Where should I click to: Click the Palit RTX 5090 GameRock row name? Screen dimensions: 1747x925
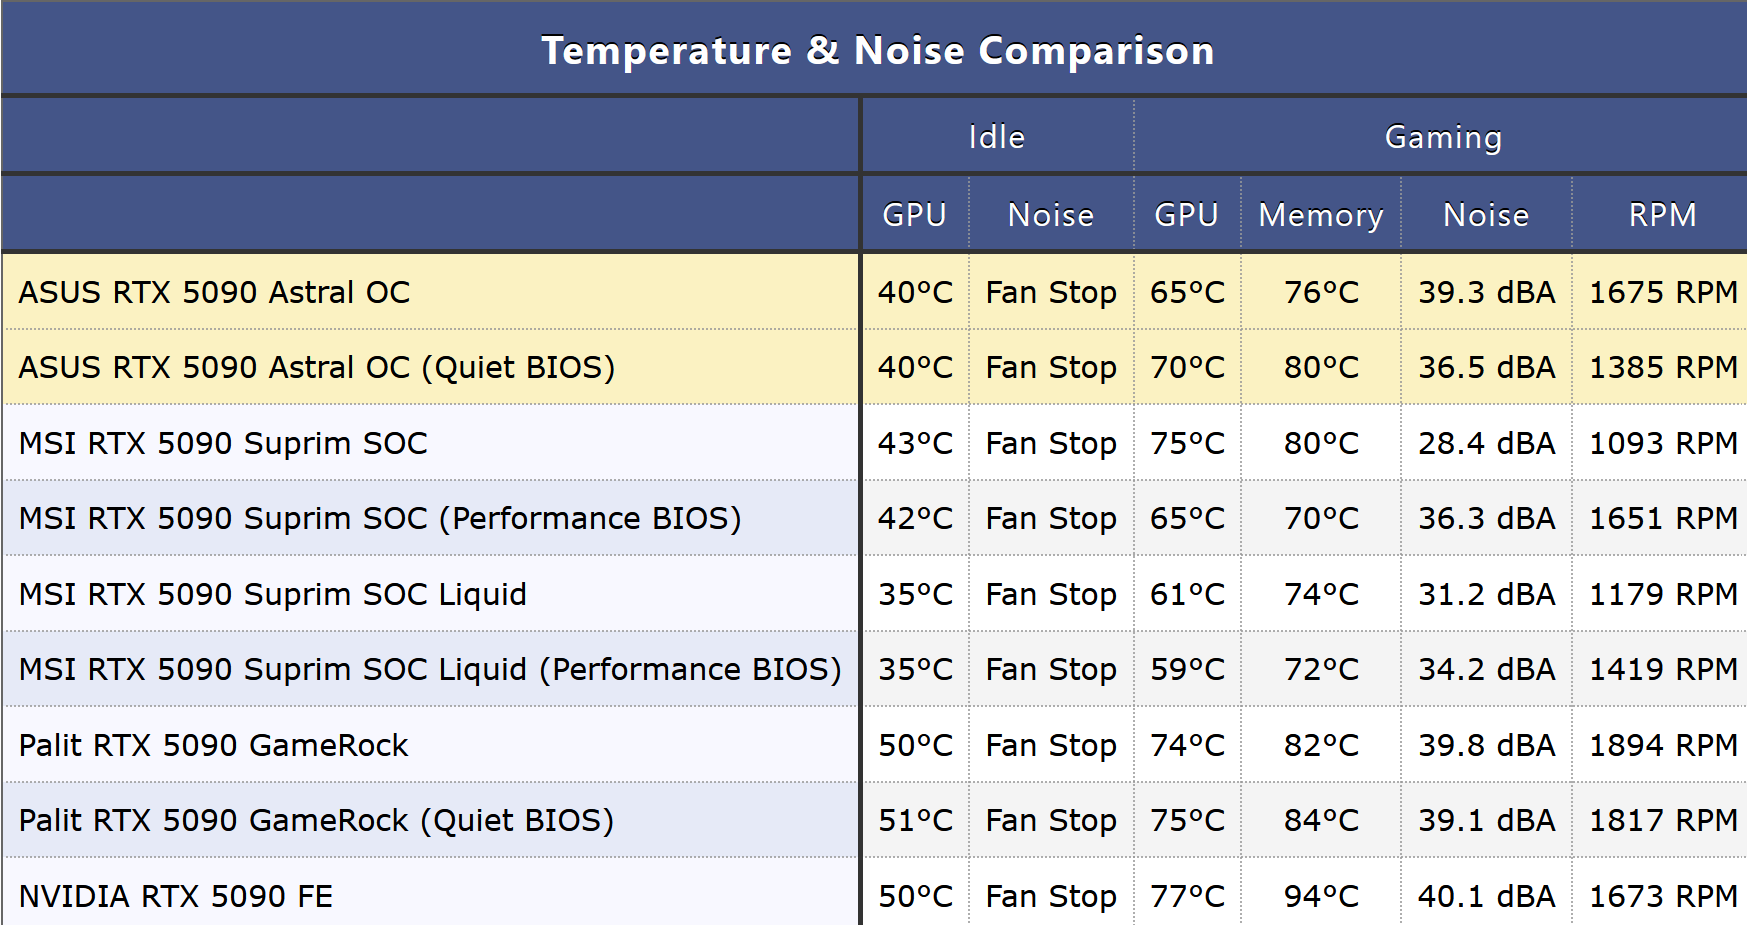click(213, 745)
